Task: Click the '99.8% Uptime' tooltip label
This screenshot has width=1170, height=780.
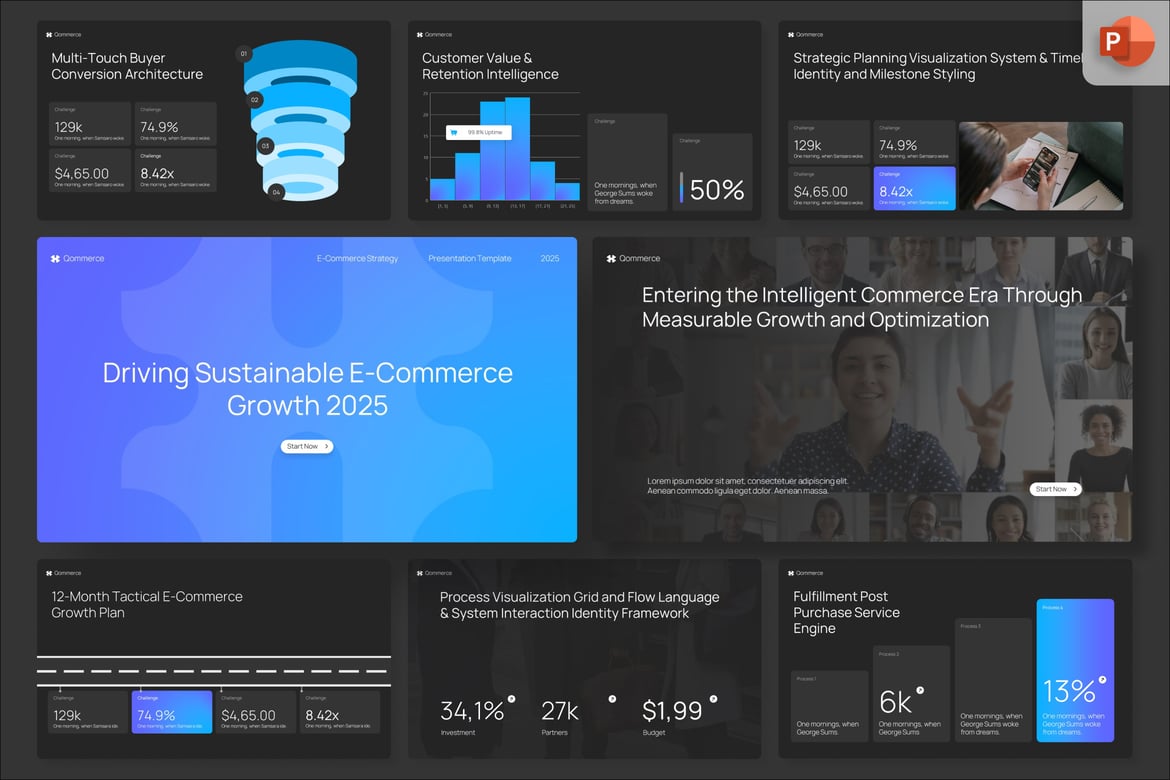Action: 485,133
